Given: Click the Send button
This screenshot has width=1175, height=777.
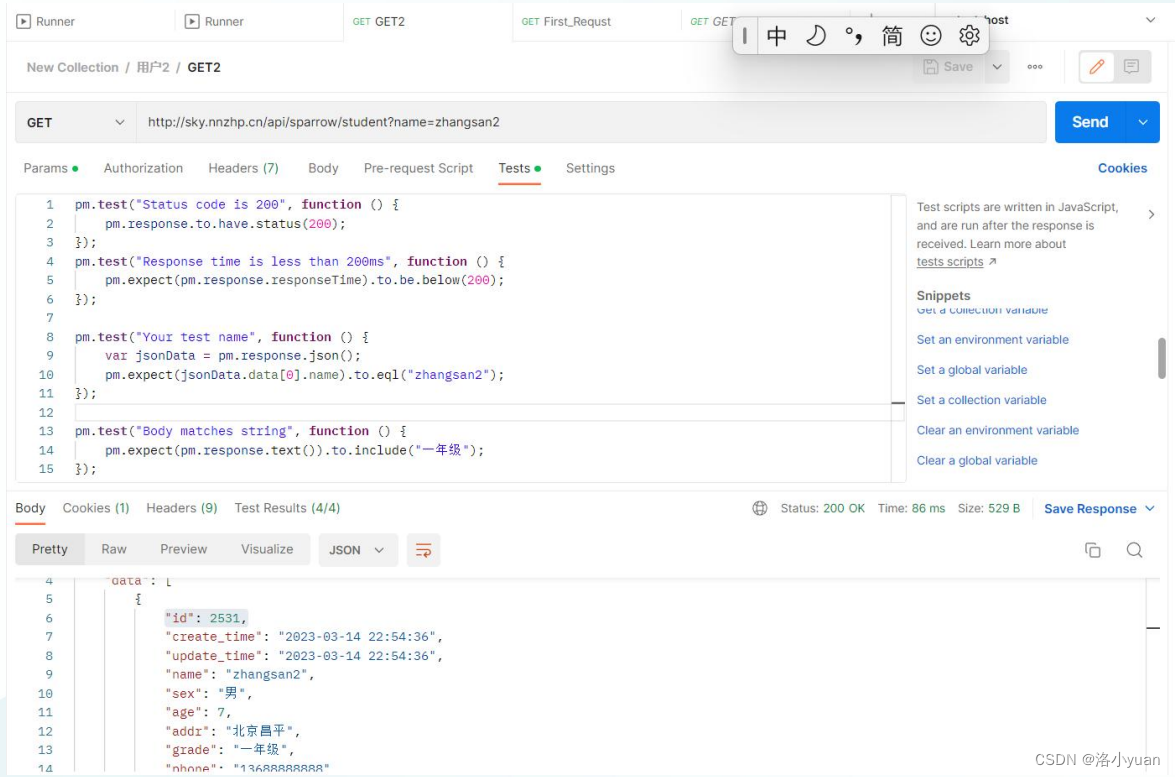Looking at the screenshot, I should click(x=1090, y=122).
